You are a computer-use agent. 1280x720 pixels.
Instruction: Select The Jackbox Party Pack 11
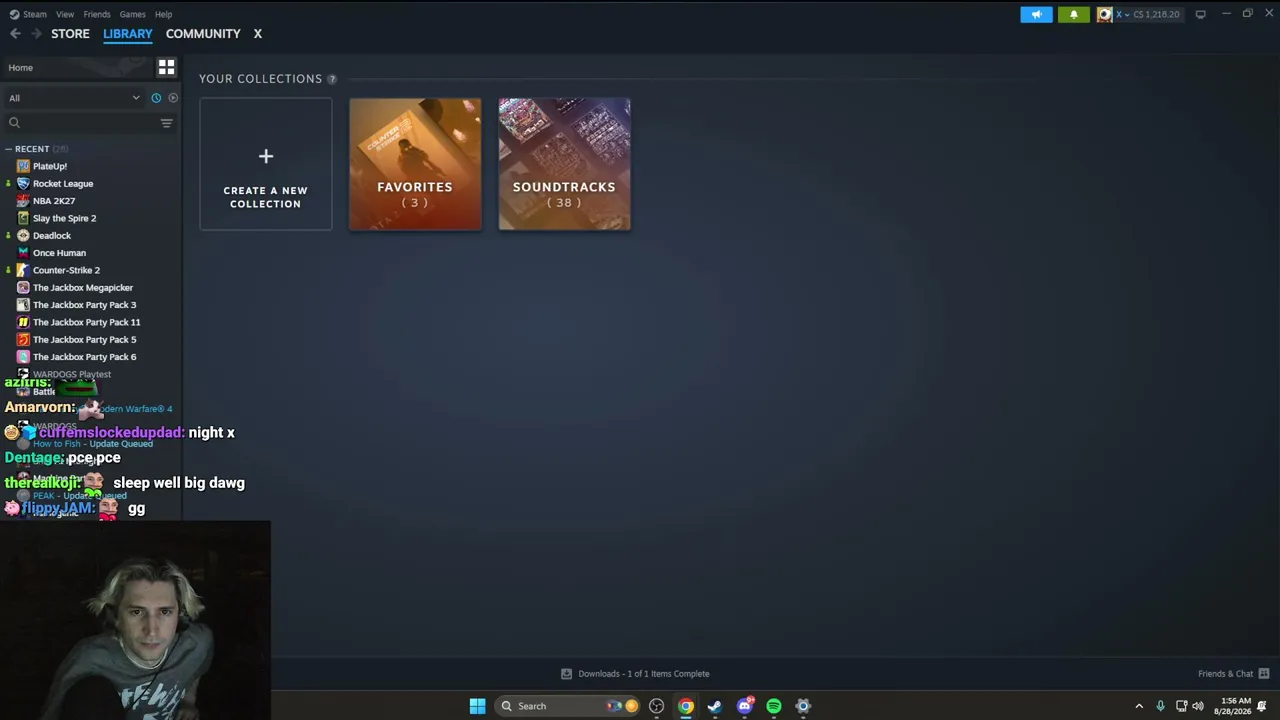(x=87, y=322)
